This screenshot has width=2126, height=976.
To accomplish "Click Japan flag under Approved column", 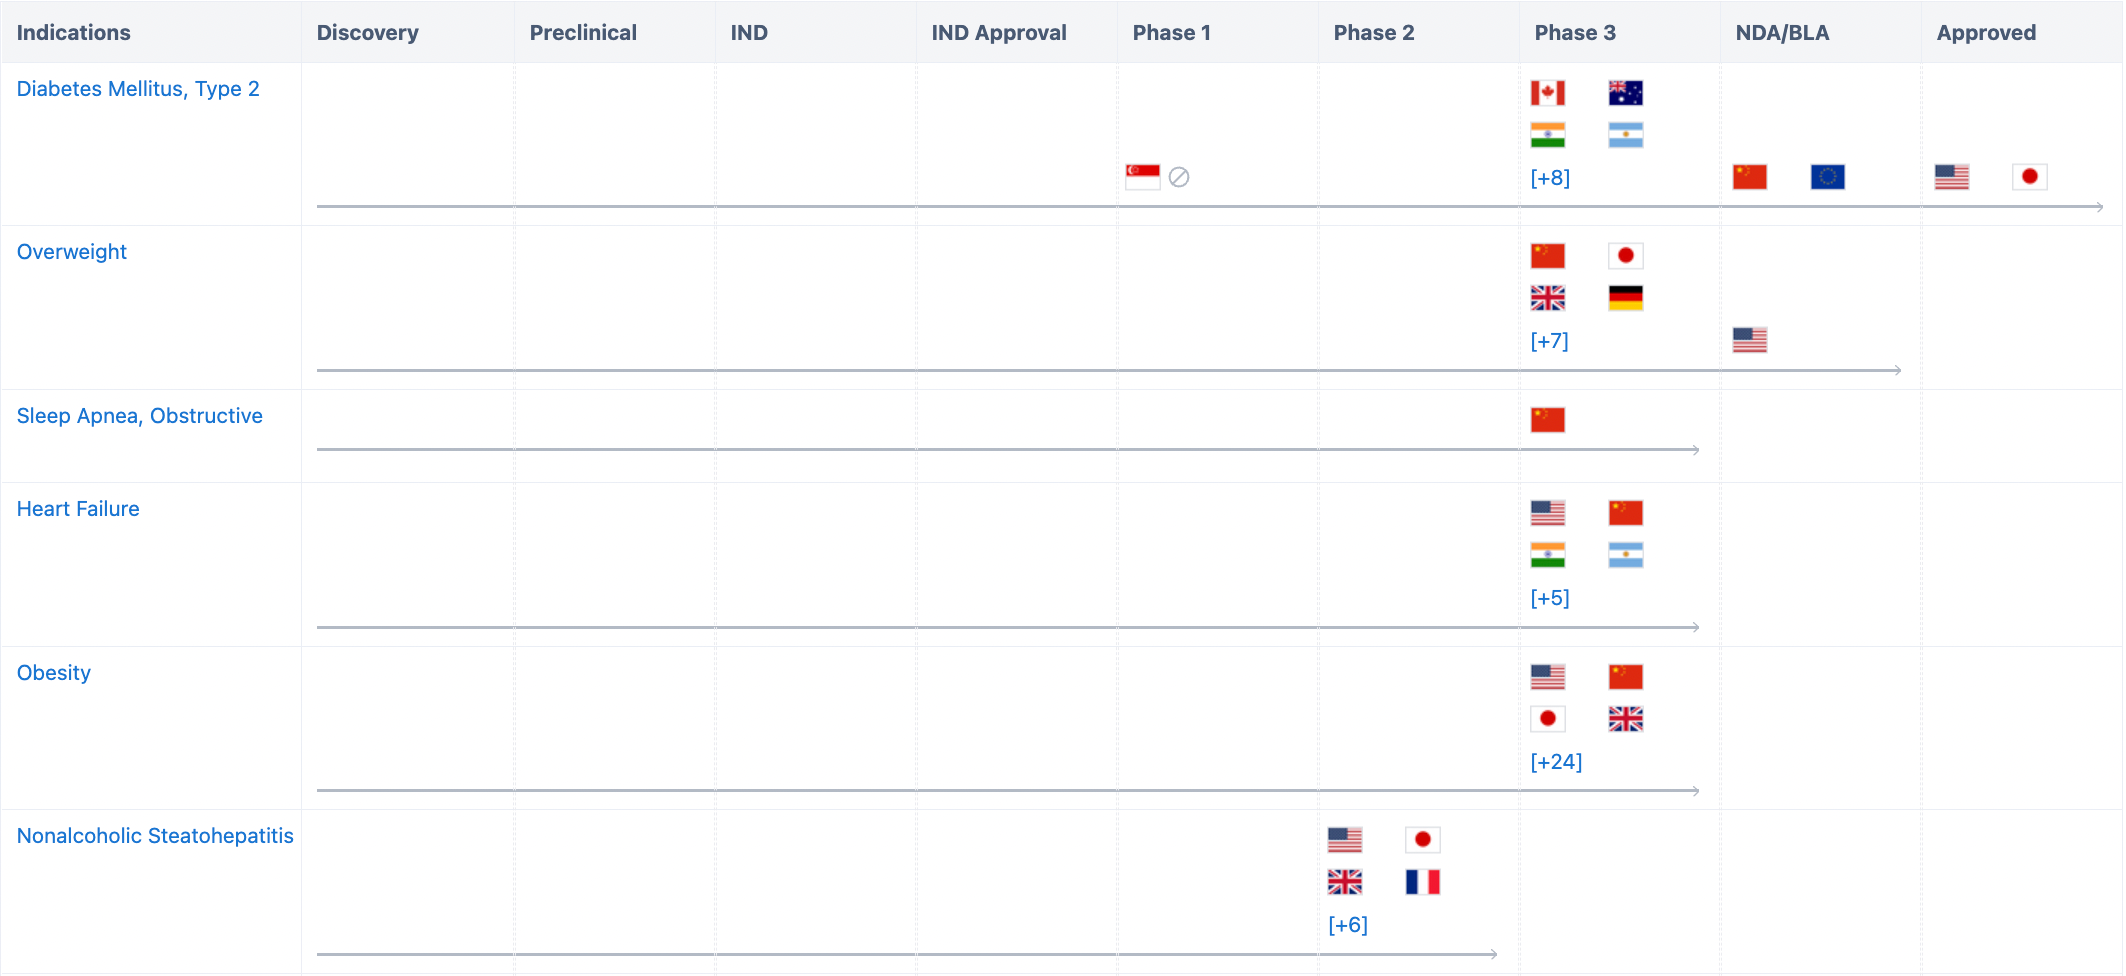I will (x=2029, y=177).
